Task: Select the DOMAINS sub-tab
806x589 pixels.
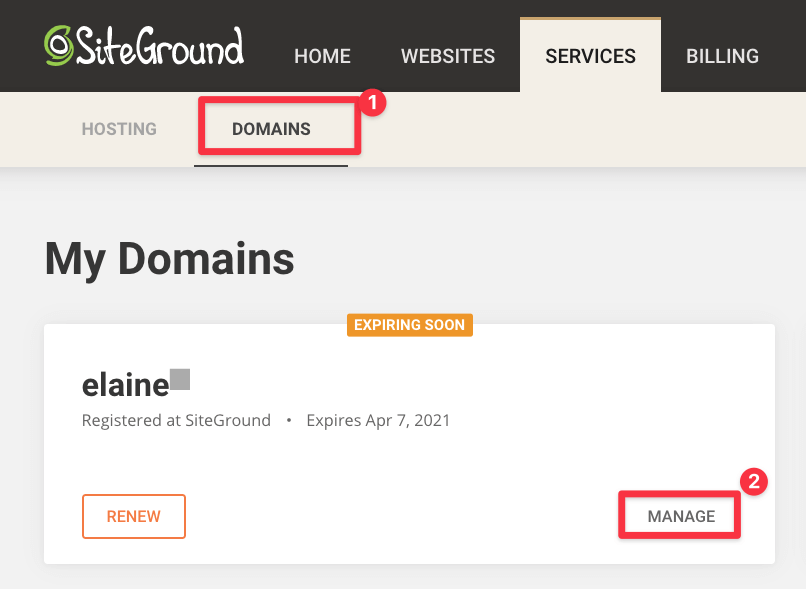Action: click(x=271, y=129)
